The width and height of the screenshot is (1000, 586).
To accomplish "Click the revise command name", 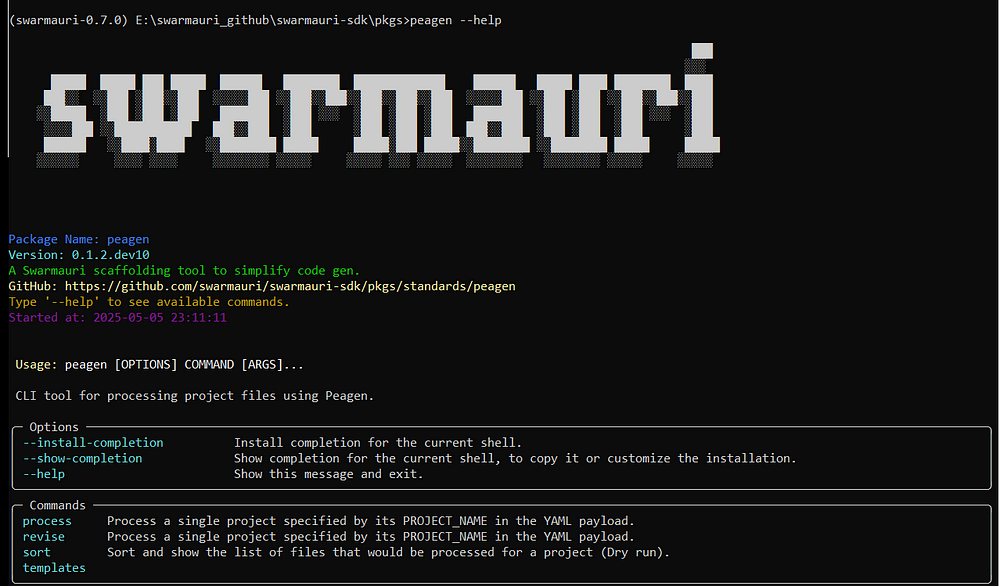I will (43, 536).
